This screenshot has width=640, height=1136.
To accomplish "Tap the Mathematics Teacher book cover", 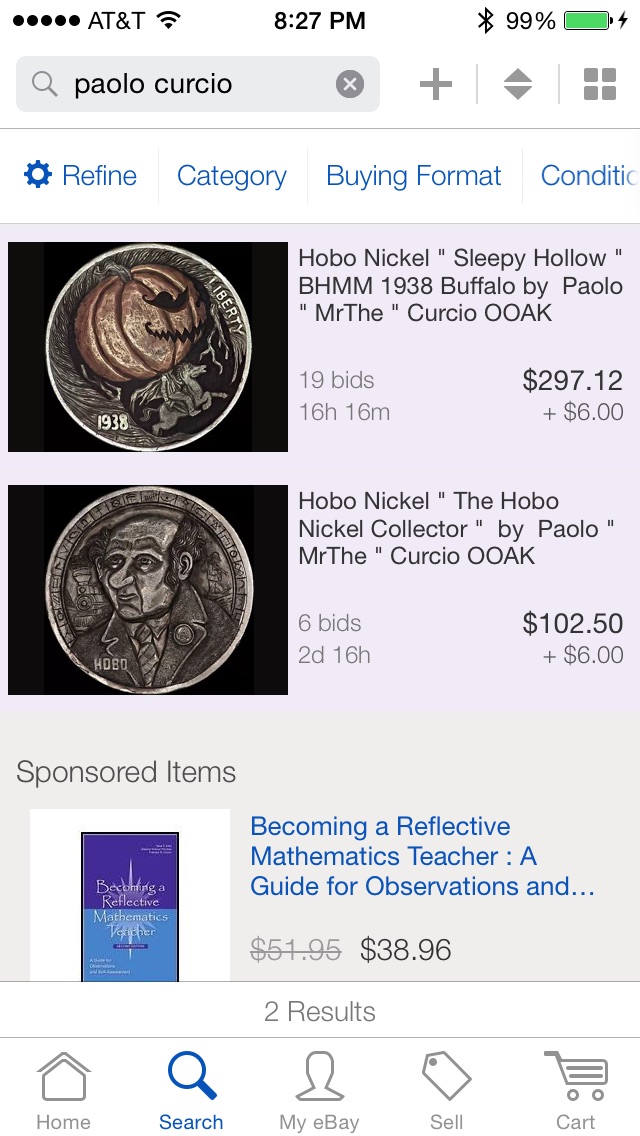I will click(130, 900).
